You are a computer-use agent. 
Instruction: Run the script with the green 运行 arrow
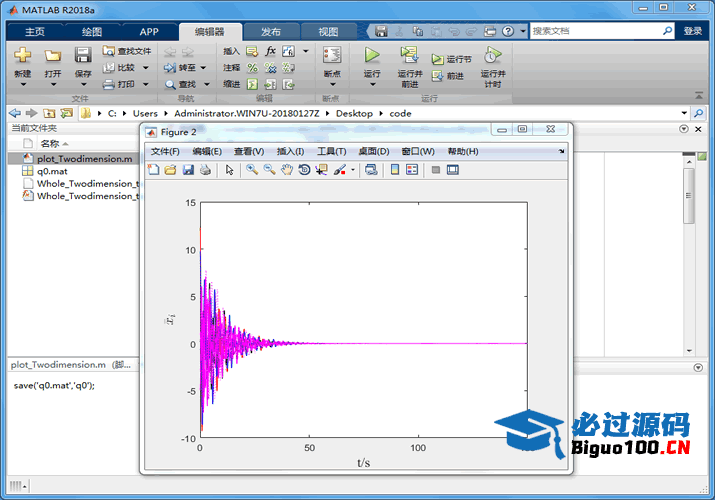click(372, 55)
